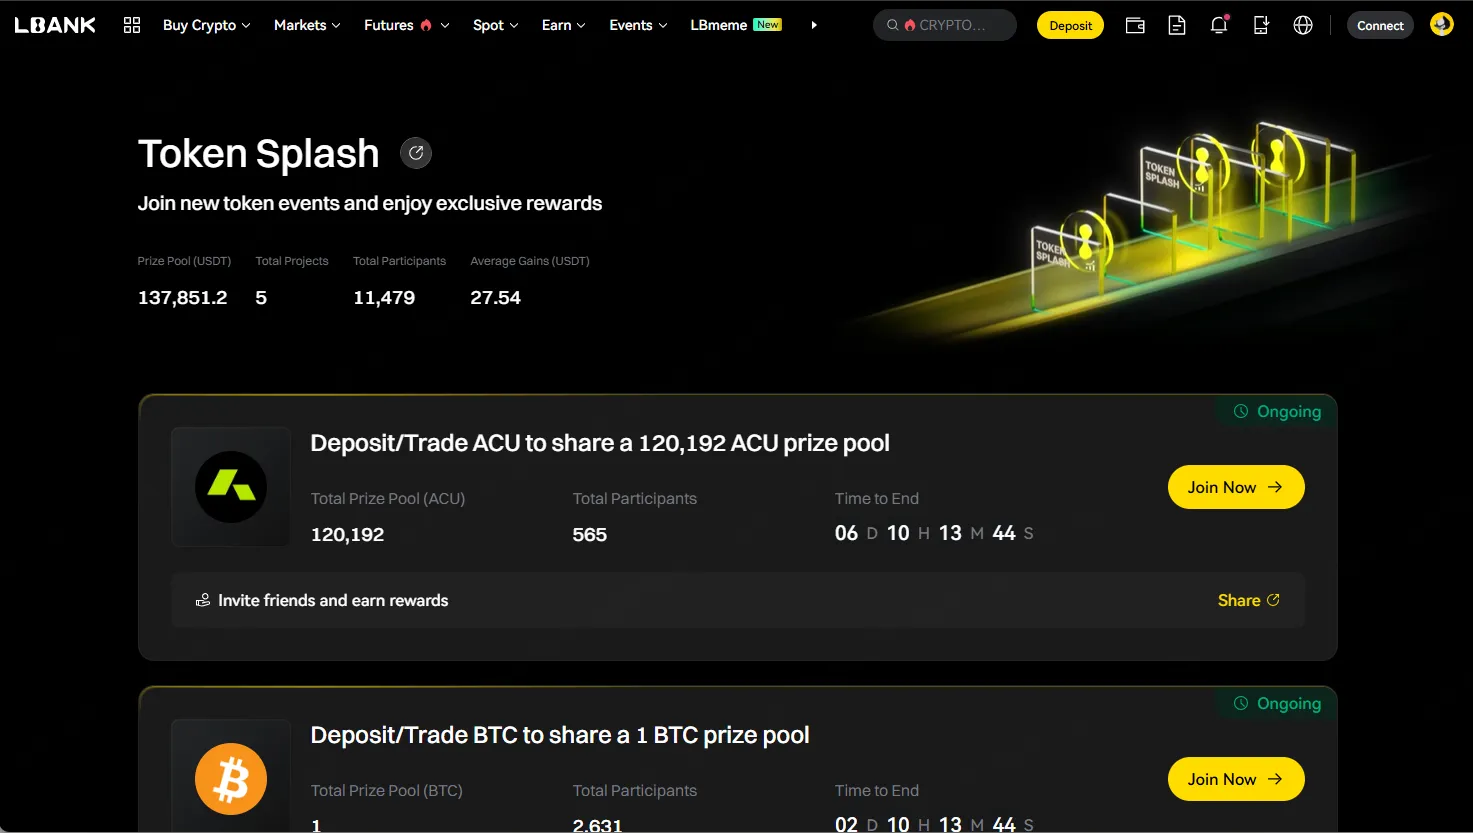Open the Futures dropdown menu
This screenshot has width=1473, height=833.
[406, 25]
